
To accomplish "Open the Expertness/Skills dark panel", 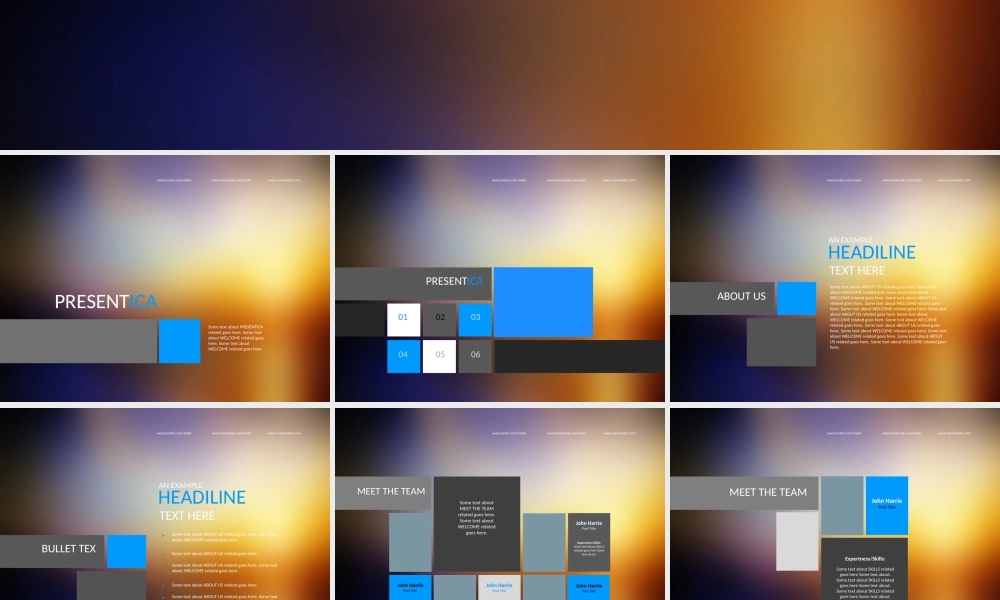I will coord(865,570).
